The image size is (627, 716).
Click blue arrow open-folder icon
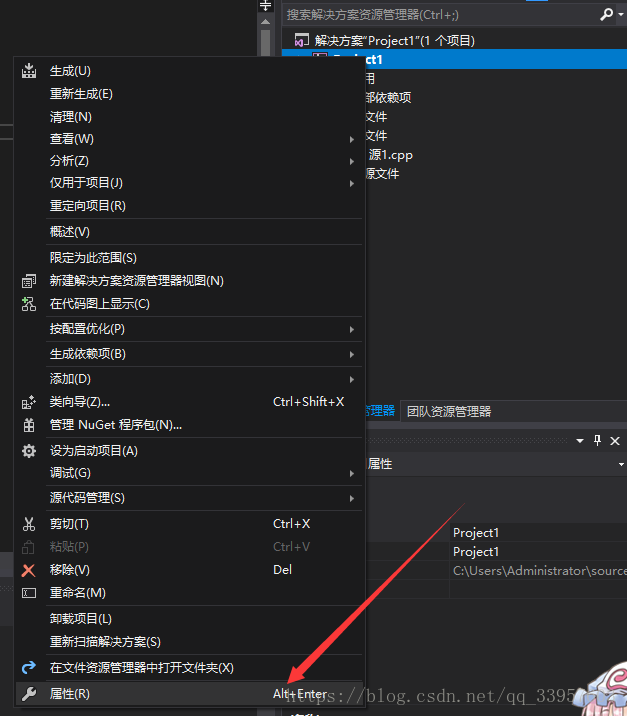[x=29, y=668]
